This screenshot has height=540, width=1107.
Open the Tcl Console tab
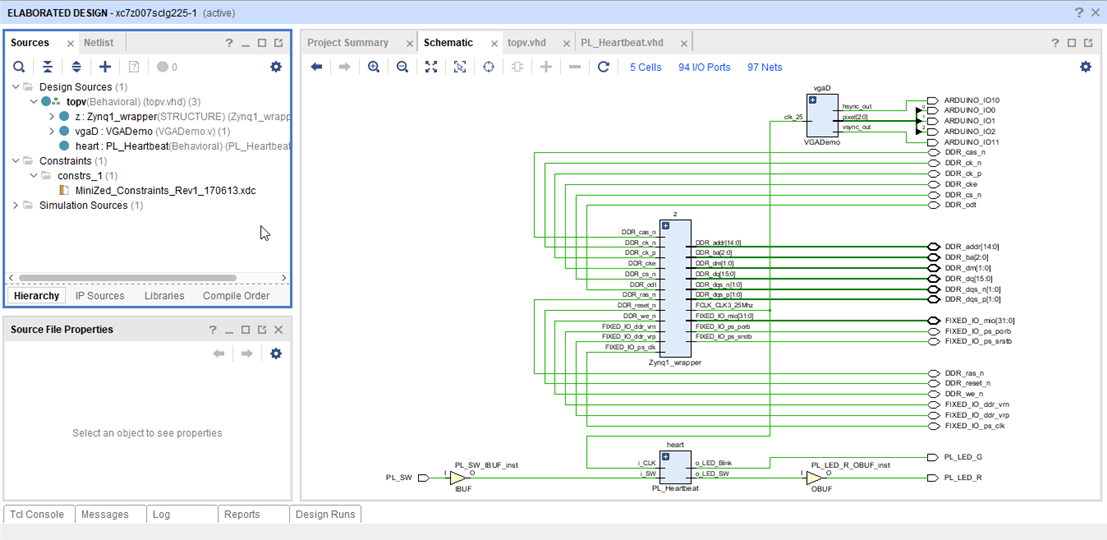click(x=39, y=514)
